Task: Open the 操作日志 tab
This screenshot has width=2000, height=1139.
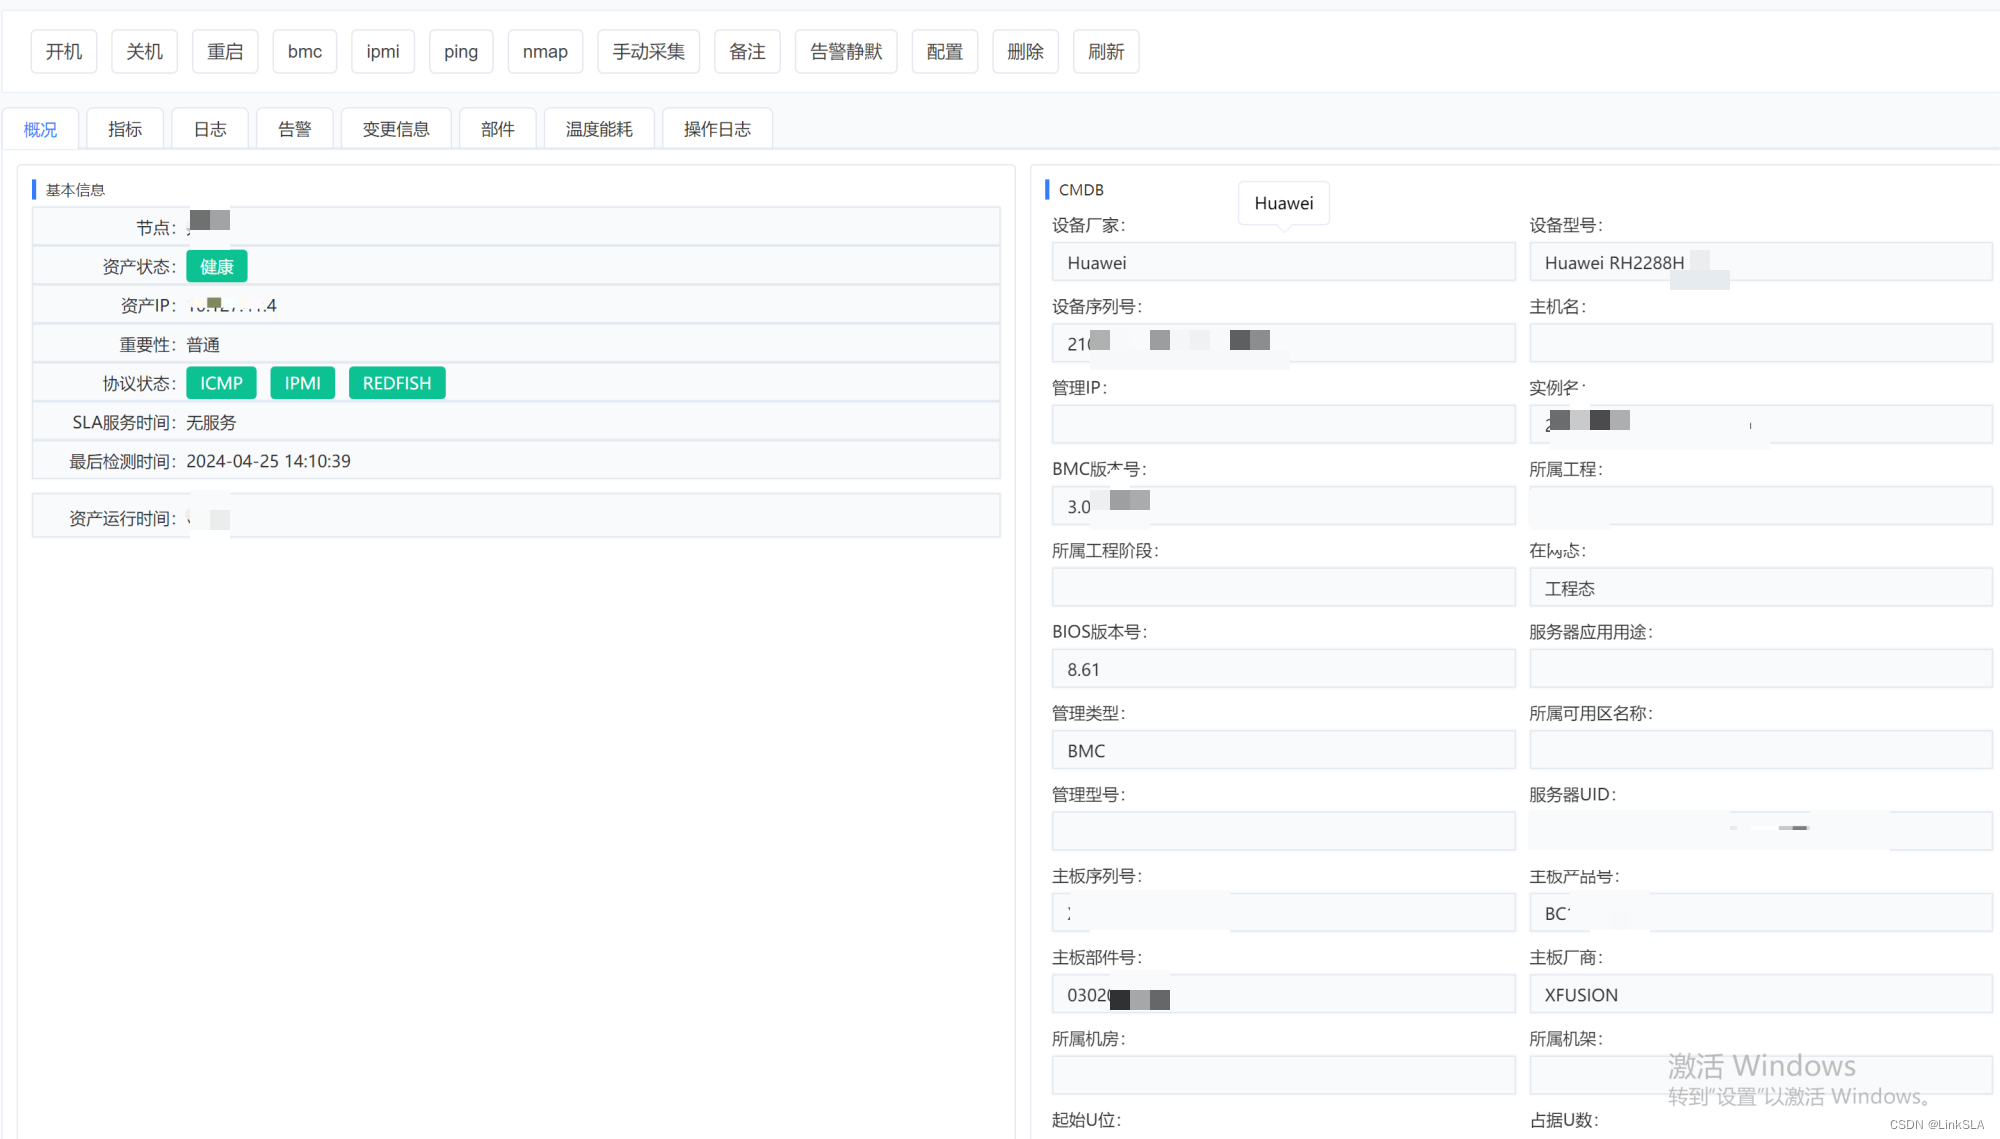Action: pyautogui.click(x=717, y=129)
